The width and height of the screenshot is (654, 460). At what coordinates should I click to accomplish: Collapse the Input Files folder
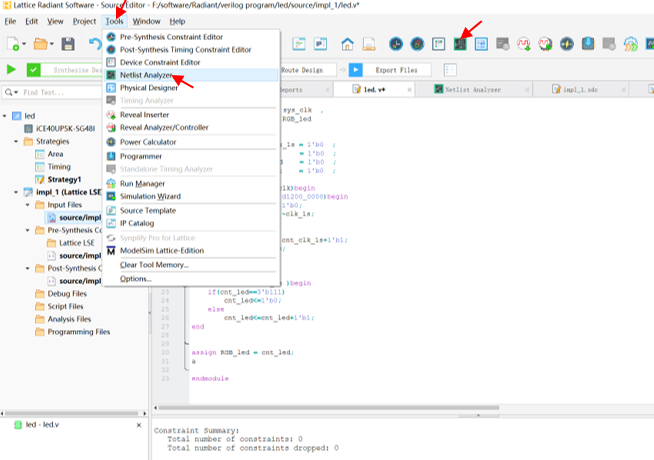pyautogui.click(x=28, y=205)
